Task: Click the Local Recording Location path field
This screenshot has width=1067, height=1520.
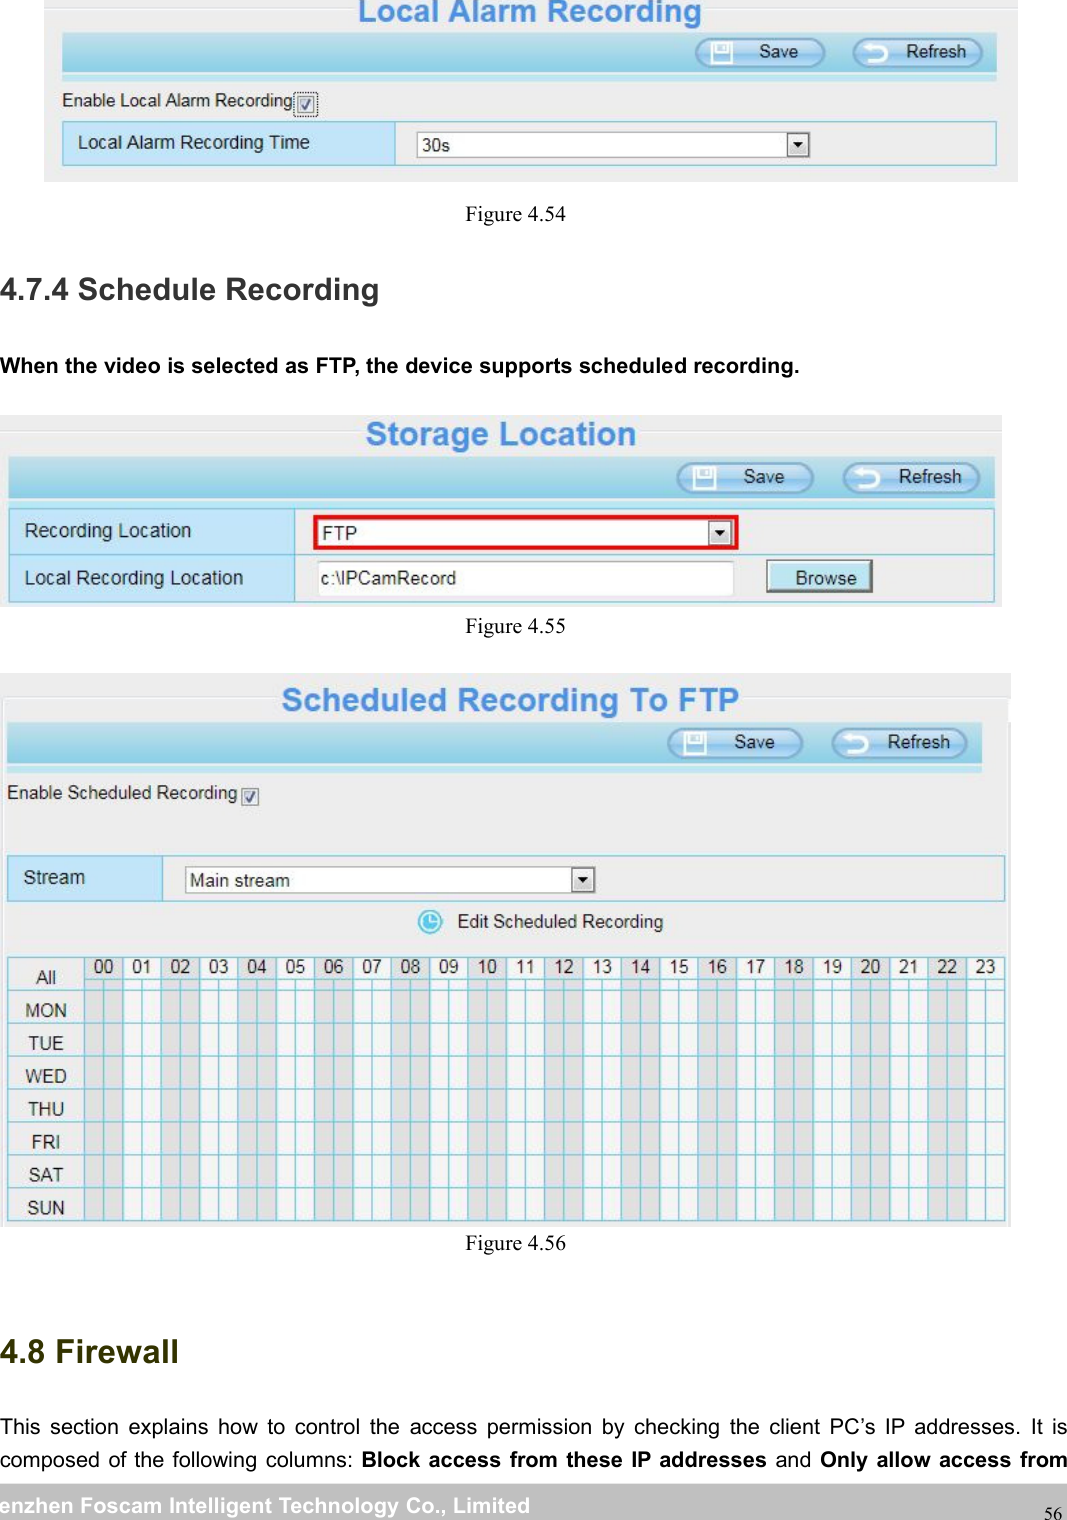Action: tap(526, 578)
